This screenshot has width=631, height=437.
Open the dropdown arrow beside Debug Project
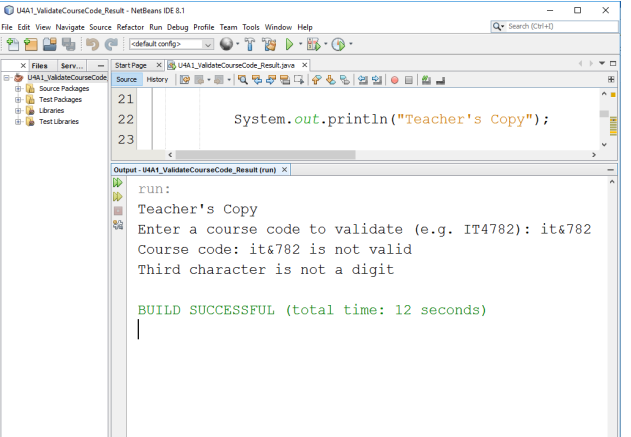point(326,43)
